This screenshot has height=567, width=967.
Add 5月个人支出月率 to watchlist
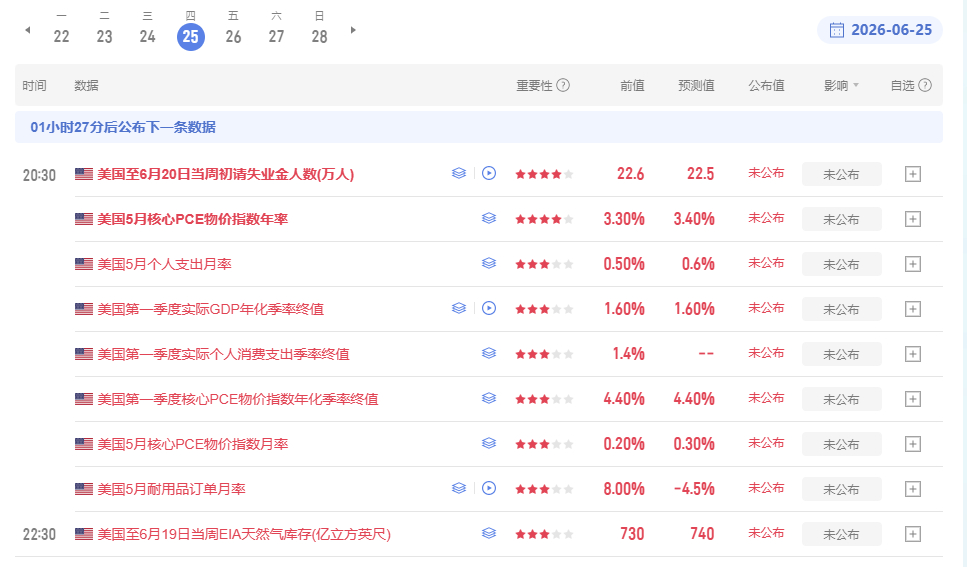913,264
